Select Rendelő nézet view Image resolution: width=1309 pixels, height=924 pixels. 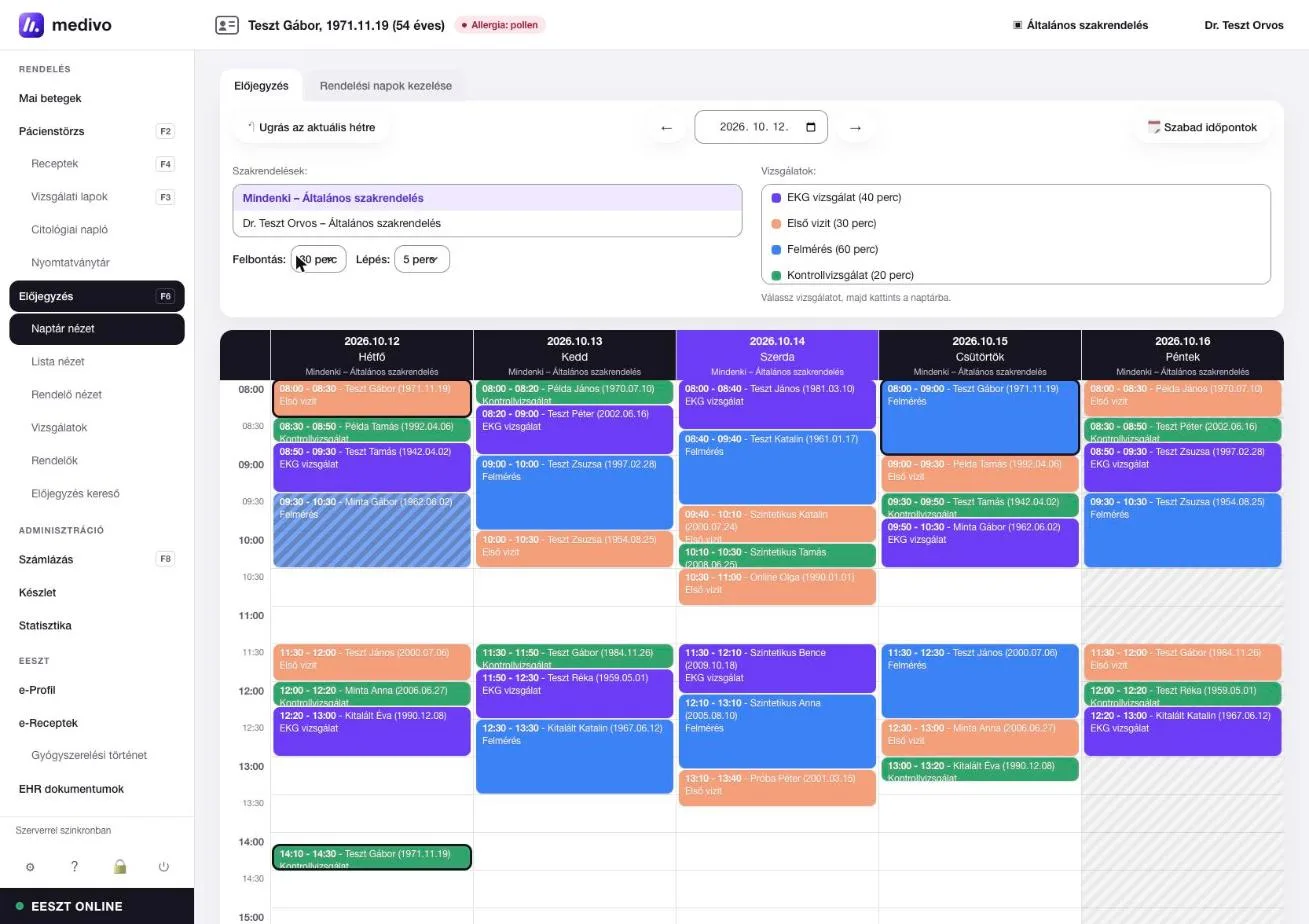[97, 395]
